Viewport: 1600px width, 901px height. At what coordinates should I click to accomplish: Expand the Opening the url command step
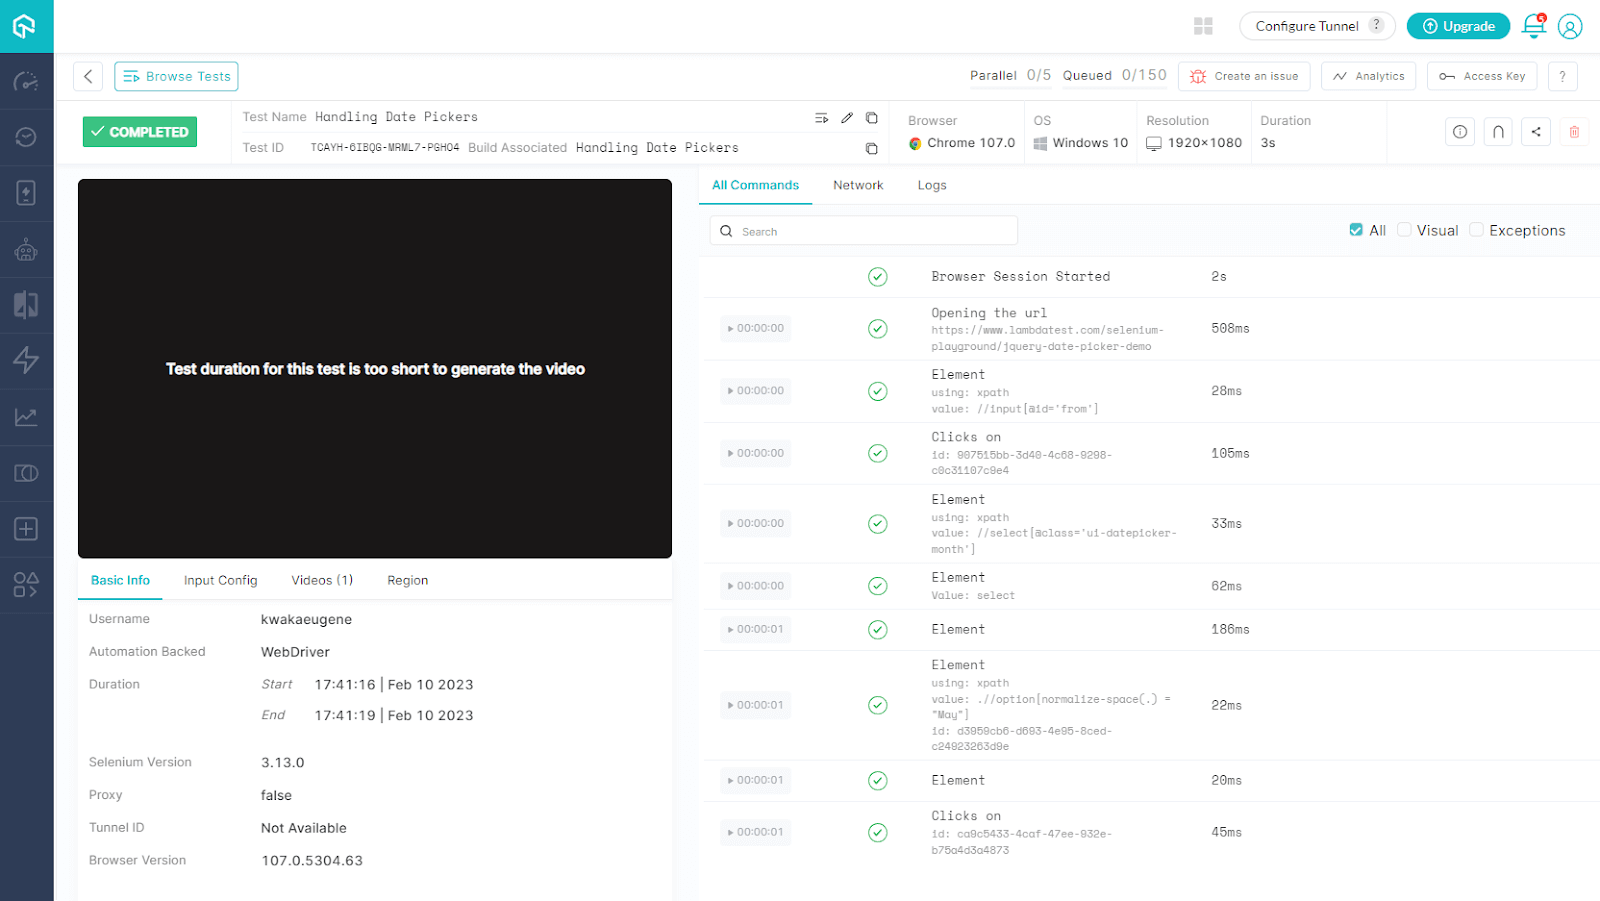click(x=755, y=328)
